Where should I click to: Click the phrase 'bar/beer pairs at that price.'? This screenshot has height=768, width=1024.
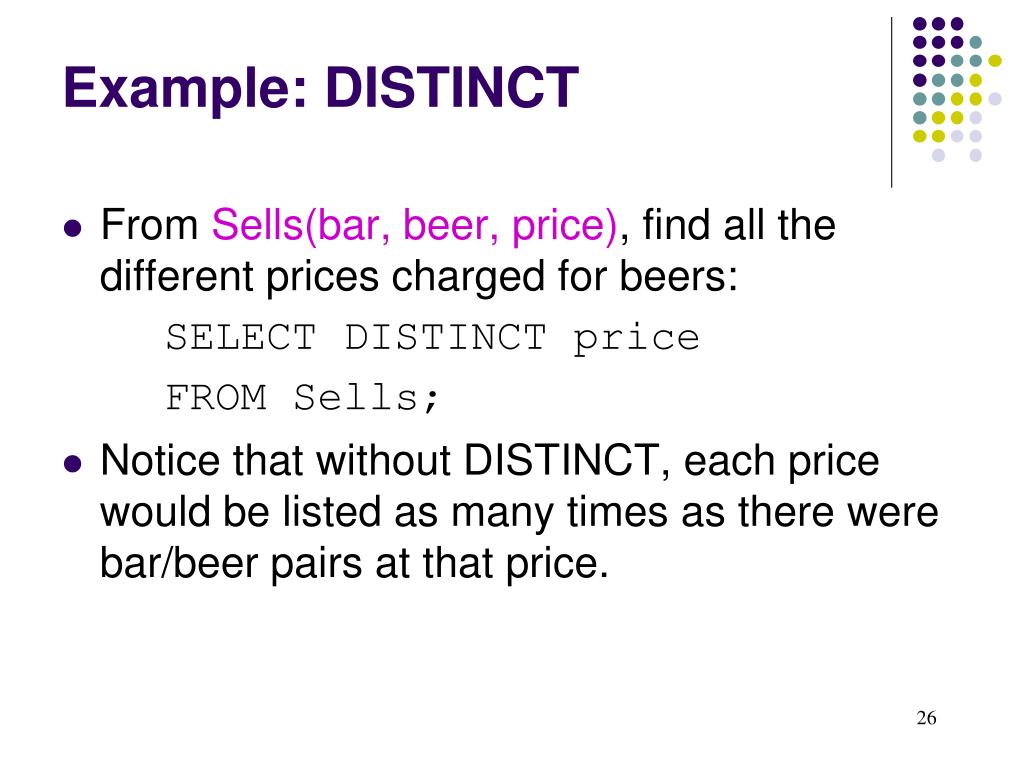[354, 563]
